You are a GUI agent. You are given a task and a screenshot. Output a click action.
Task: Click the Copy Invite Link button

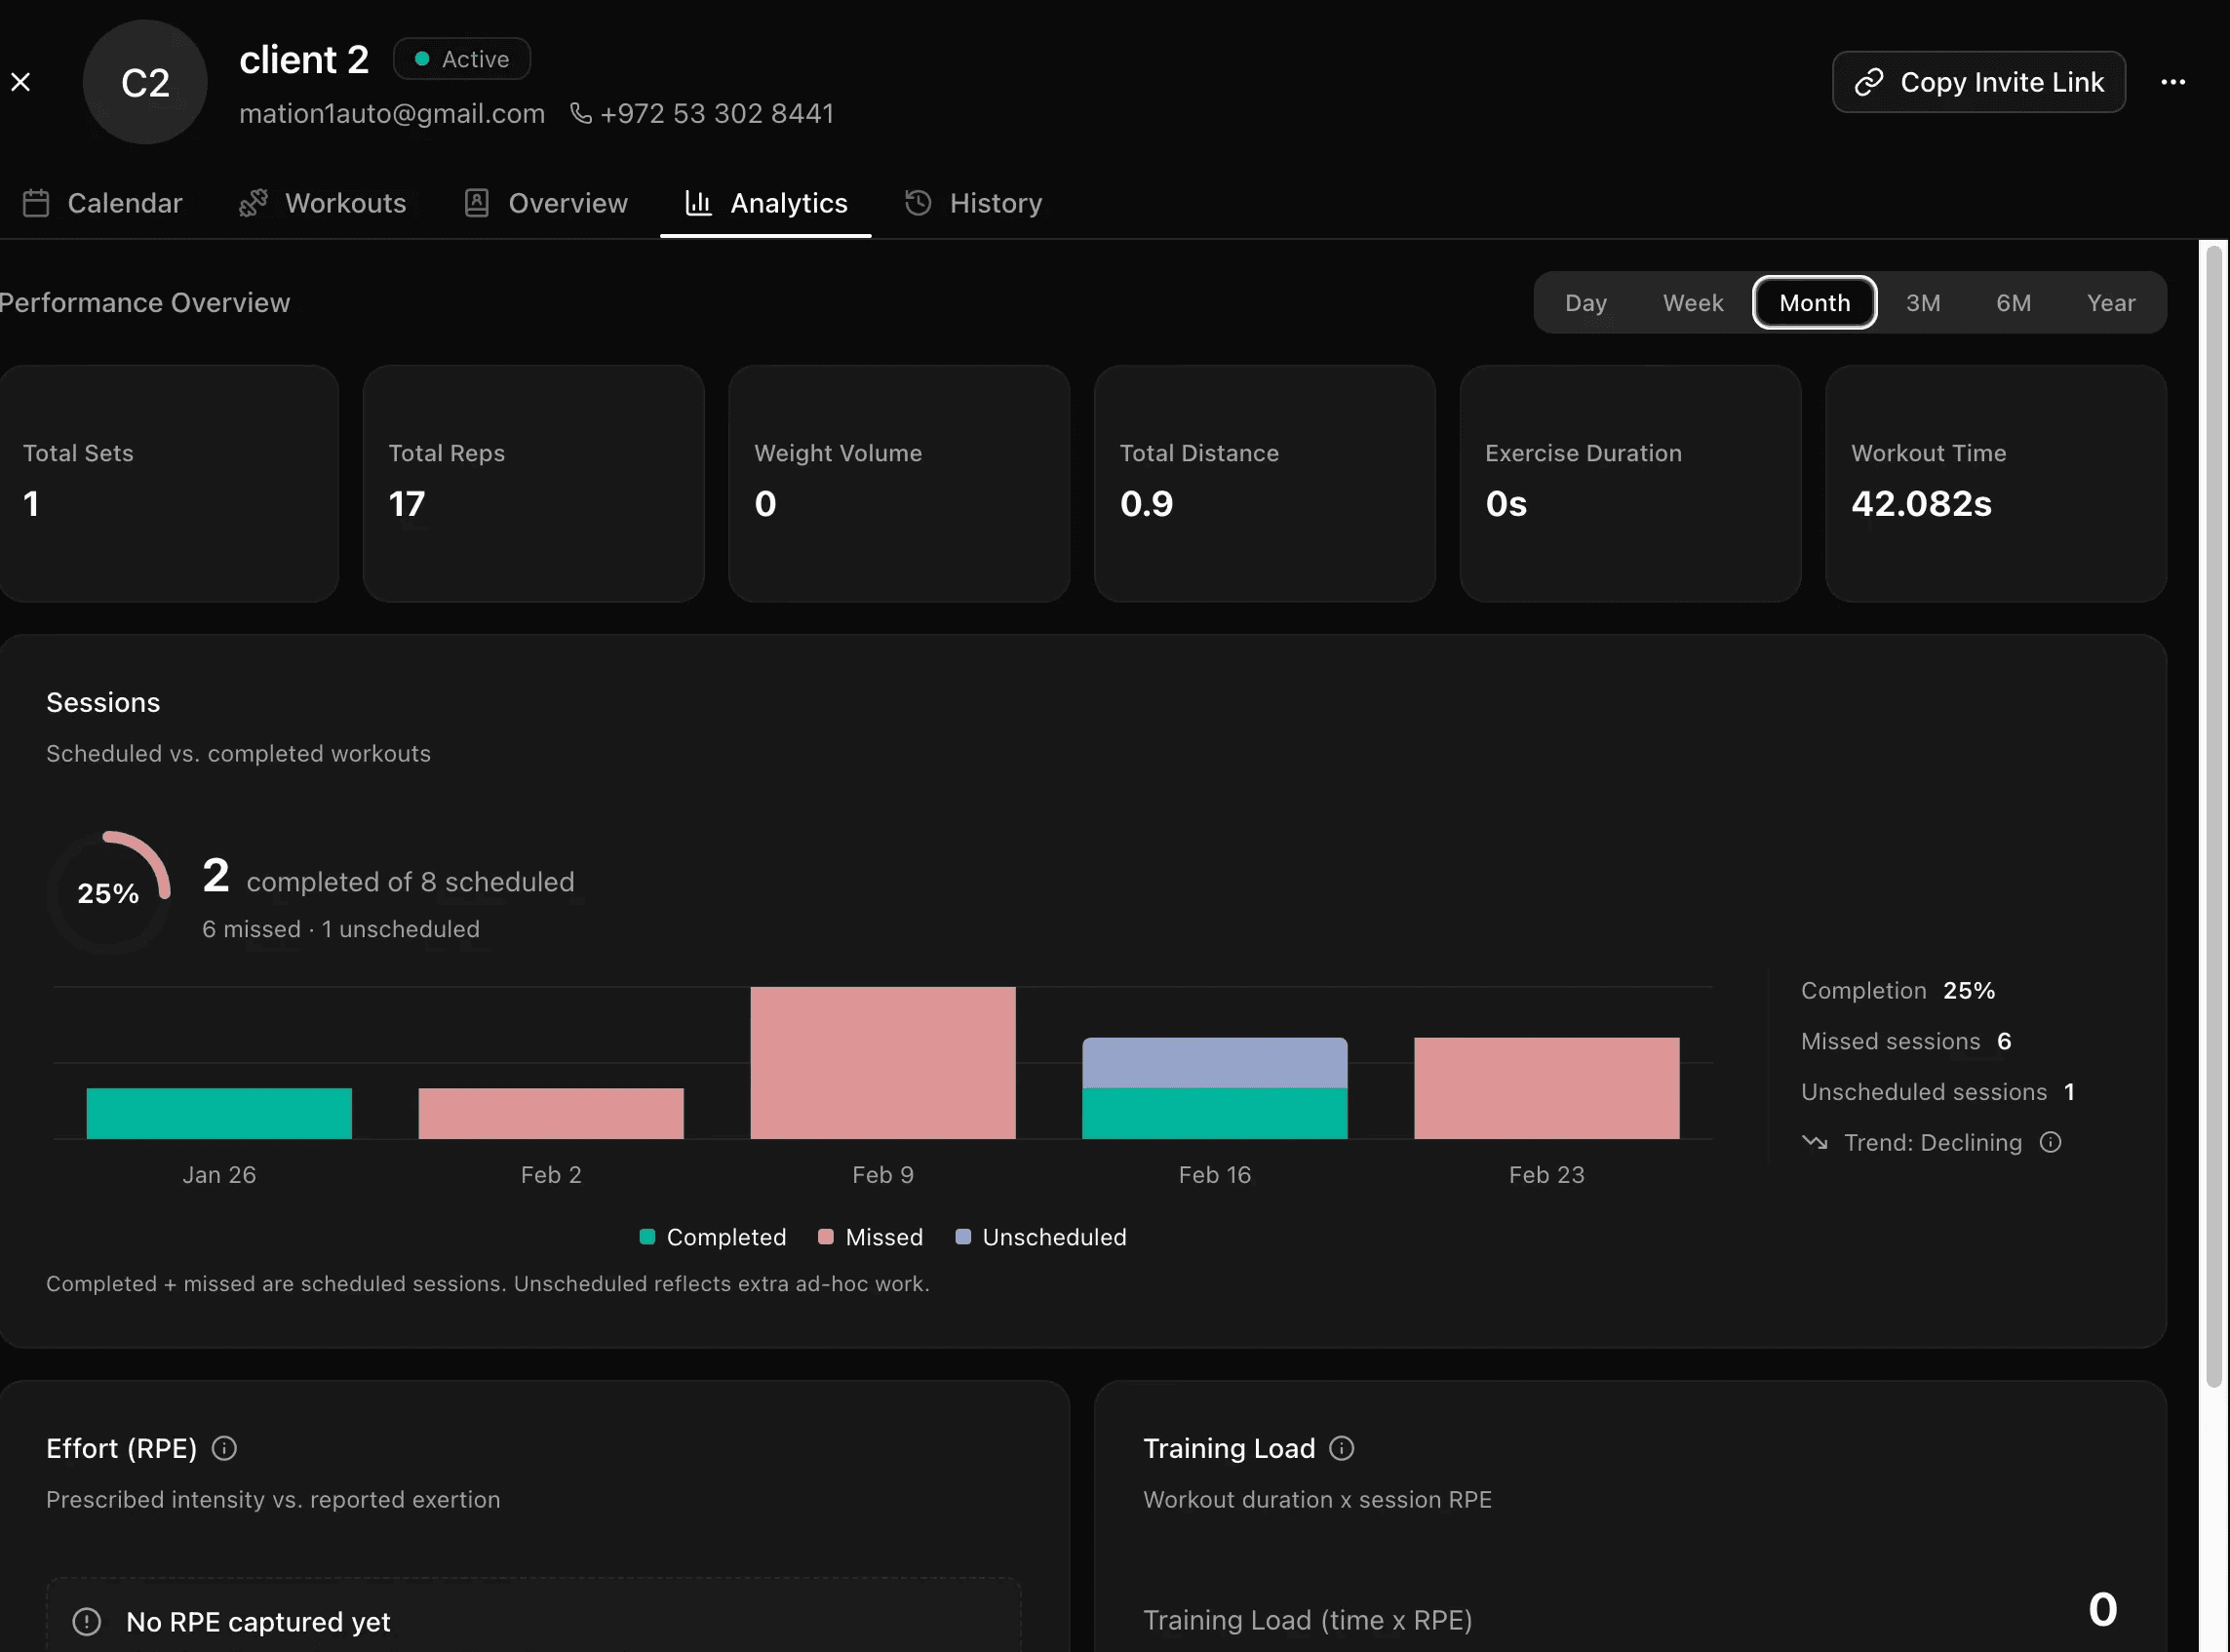coord(1978,82)
